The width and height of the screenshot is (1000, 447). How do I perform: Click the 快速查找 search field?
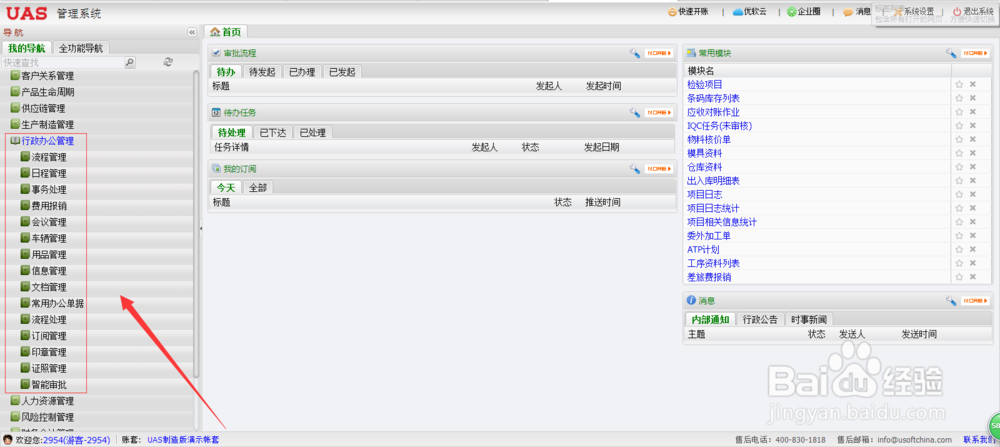pyautogui.click(x=62, y=62)
